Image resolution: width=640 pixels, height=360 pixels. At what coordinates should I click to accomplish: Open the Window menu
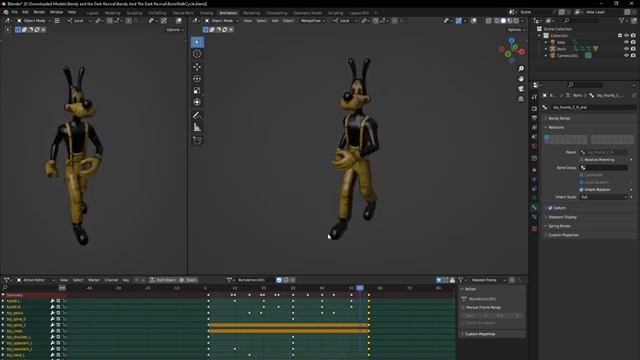pyautogui.click(x=56, y=12)
